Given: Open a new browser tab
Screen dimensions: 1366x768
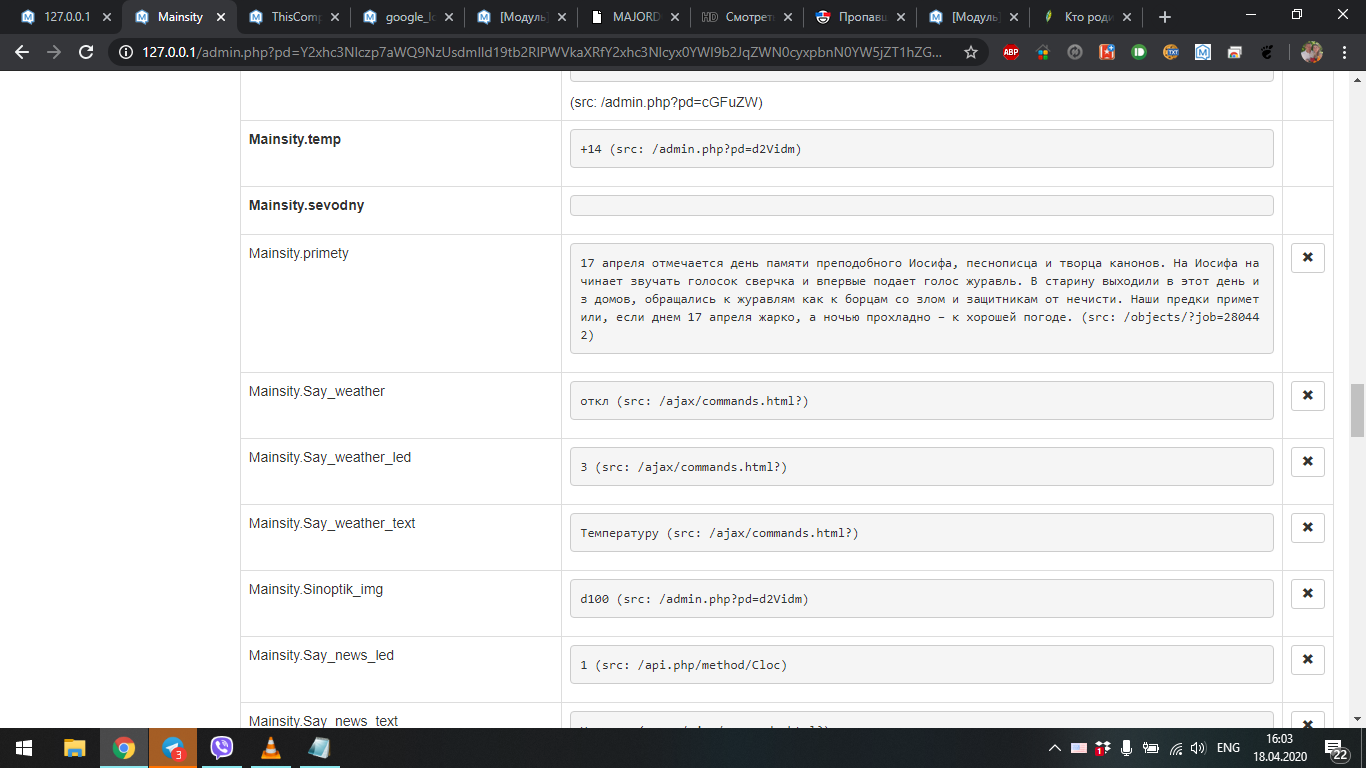Looking at the screenshot, I should (x=1164, y=17).
